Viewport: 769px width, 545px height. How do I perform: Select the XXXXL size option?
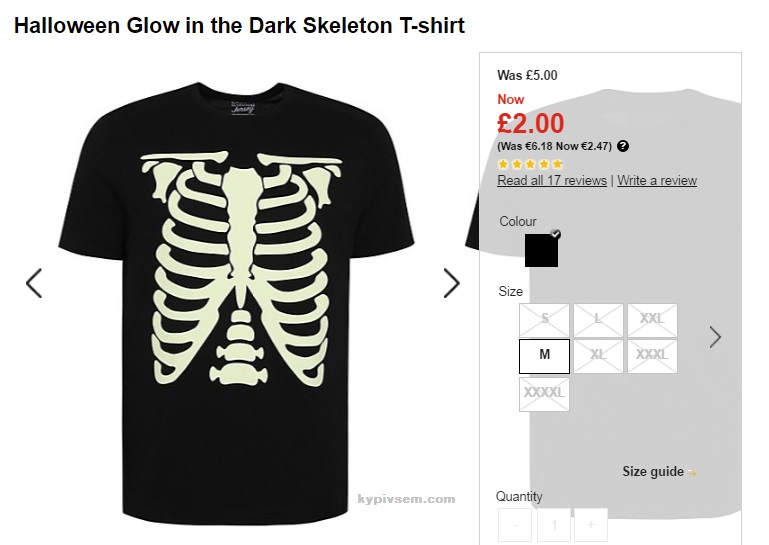544,393
